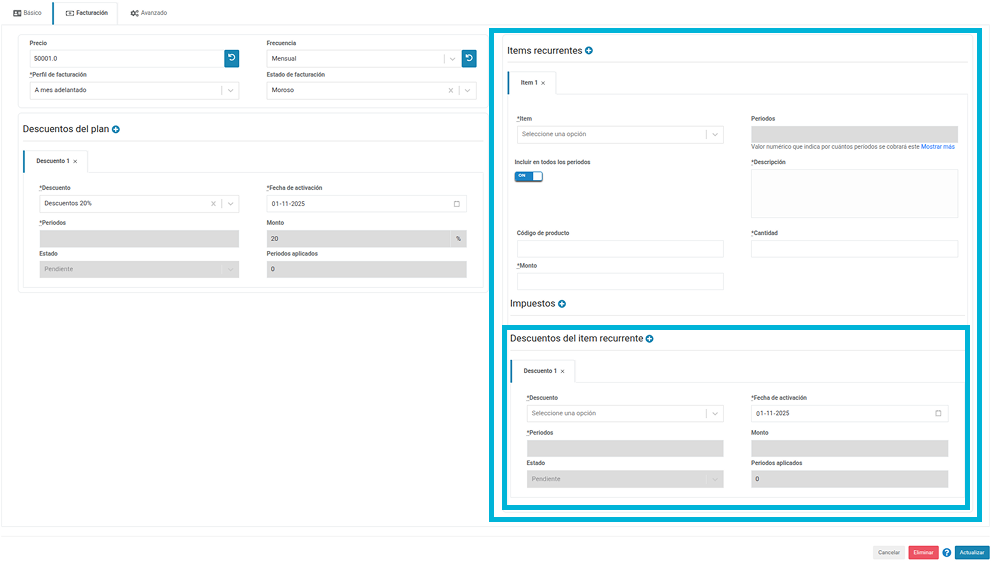The width and height of the screenshot is (995, 564).
Task: Close the Item 1 tab
Action: 543,83
